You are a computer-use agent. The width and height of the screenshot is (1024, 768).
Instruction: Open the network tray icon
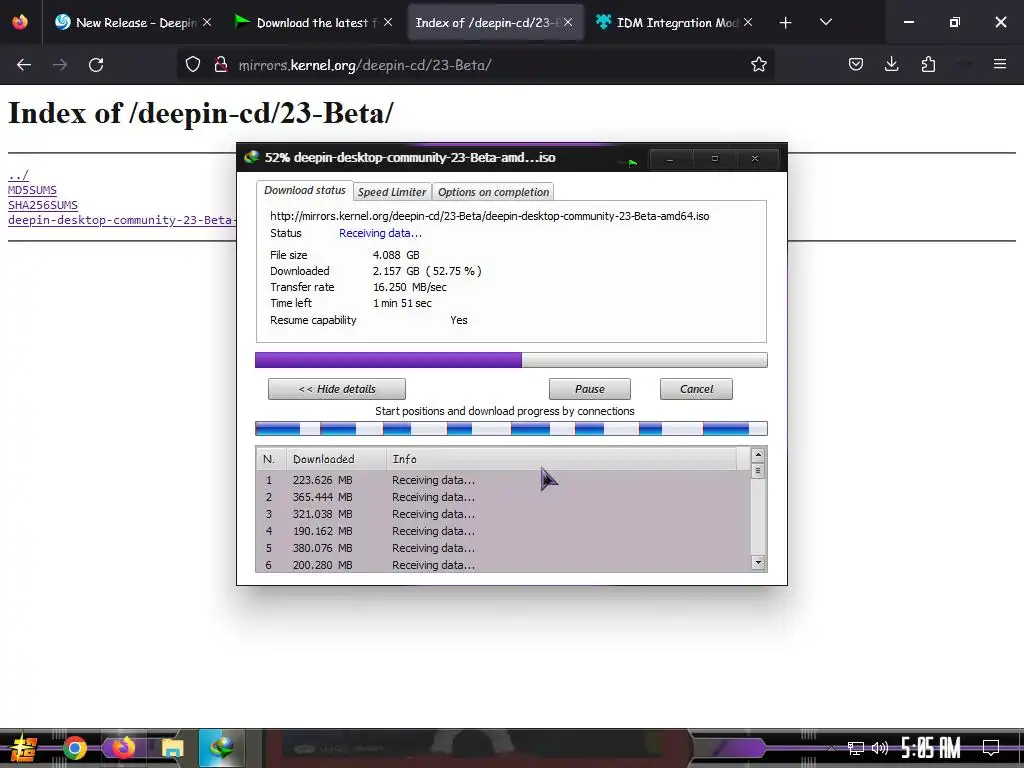click(856, 748)
